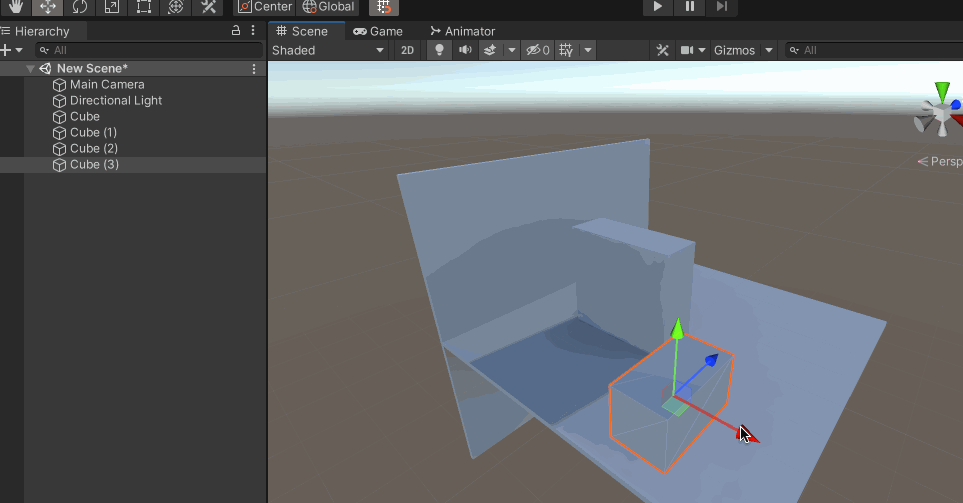The height and width of the screenshot is (503, 963).
Task: Click the grid snapping magnet icon
Action: pos(384,7)
